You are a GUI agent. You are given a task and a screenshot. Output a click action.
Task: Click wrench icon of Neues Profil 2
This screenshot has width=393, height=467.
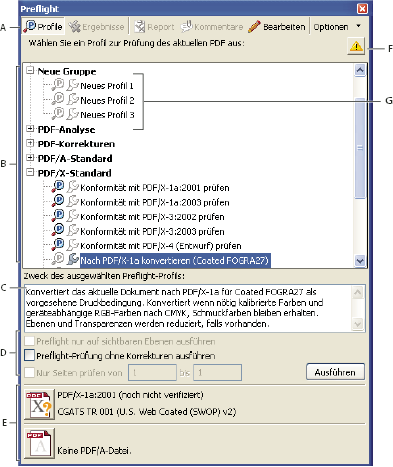coord(72,100)
